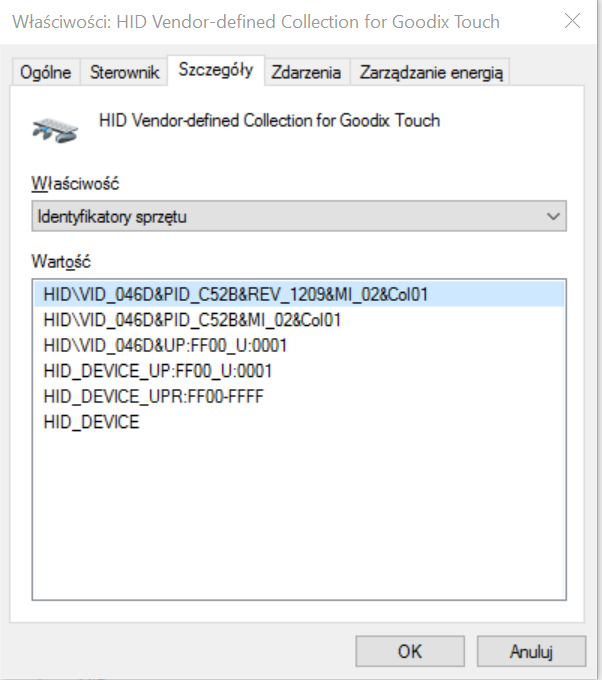Confirm with the OK button
The image size is (602, 680).
pyautogui.click(x=410, y=651)
